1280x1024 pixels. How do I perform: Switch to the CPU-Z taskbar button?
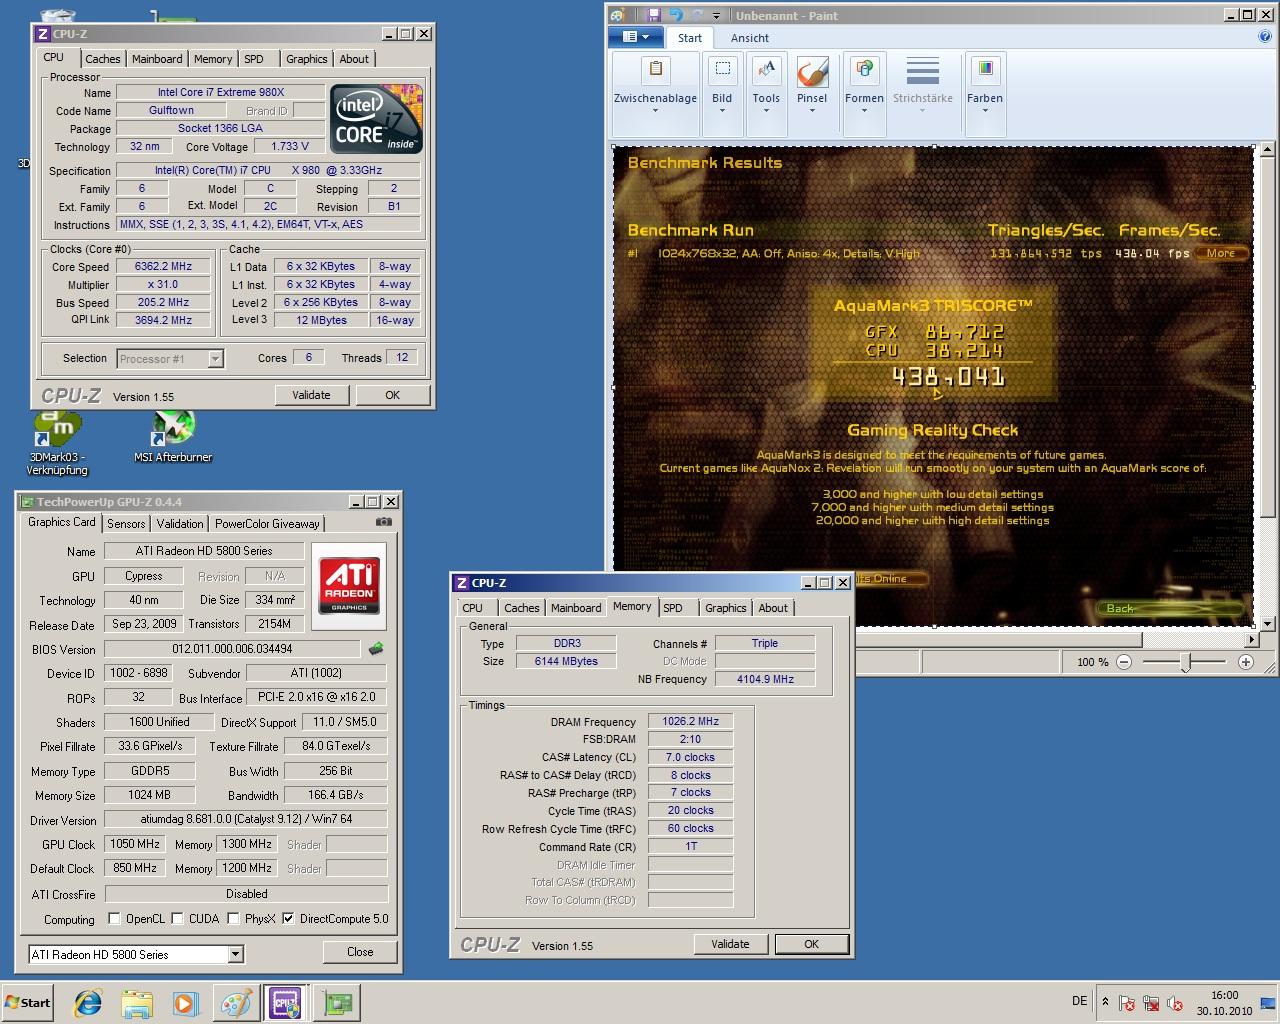285,1003
